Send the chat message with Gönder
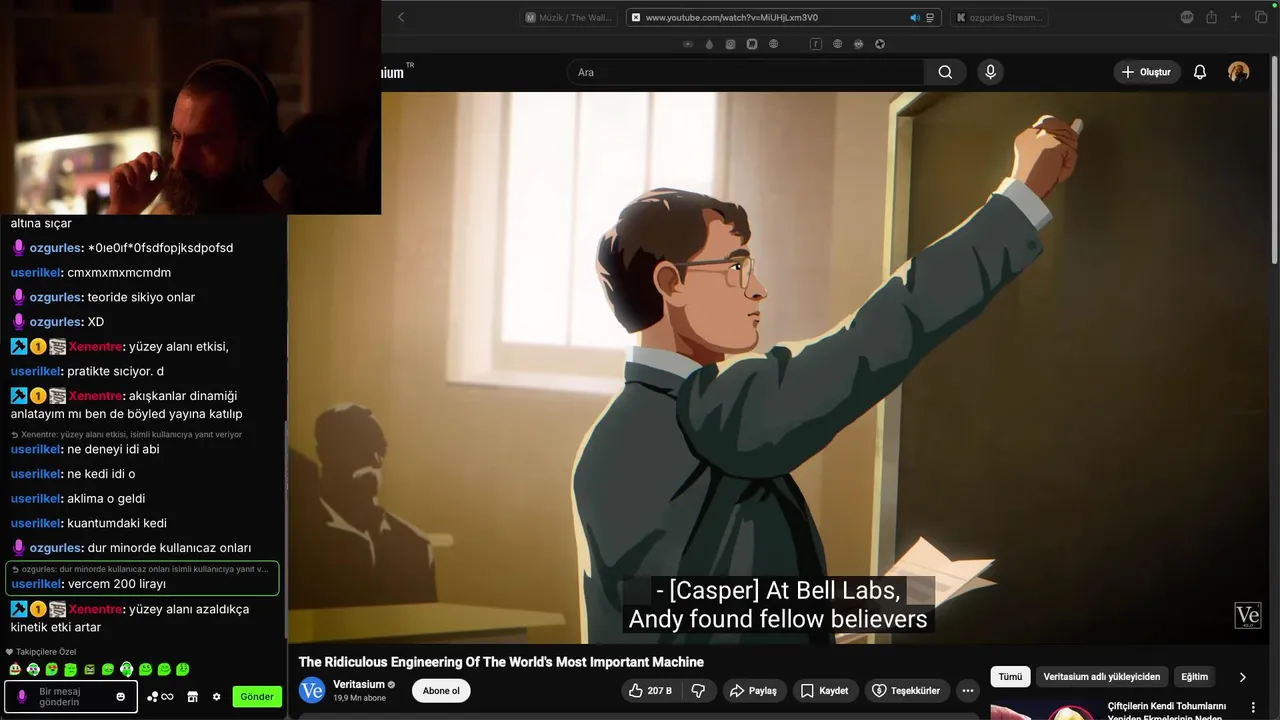This screenshot has height=720, width=1280. 257,697
